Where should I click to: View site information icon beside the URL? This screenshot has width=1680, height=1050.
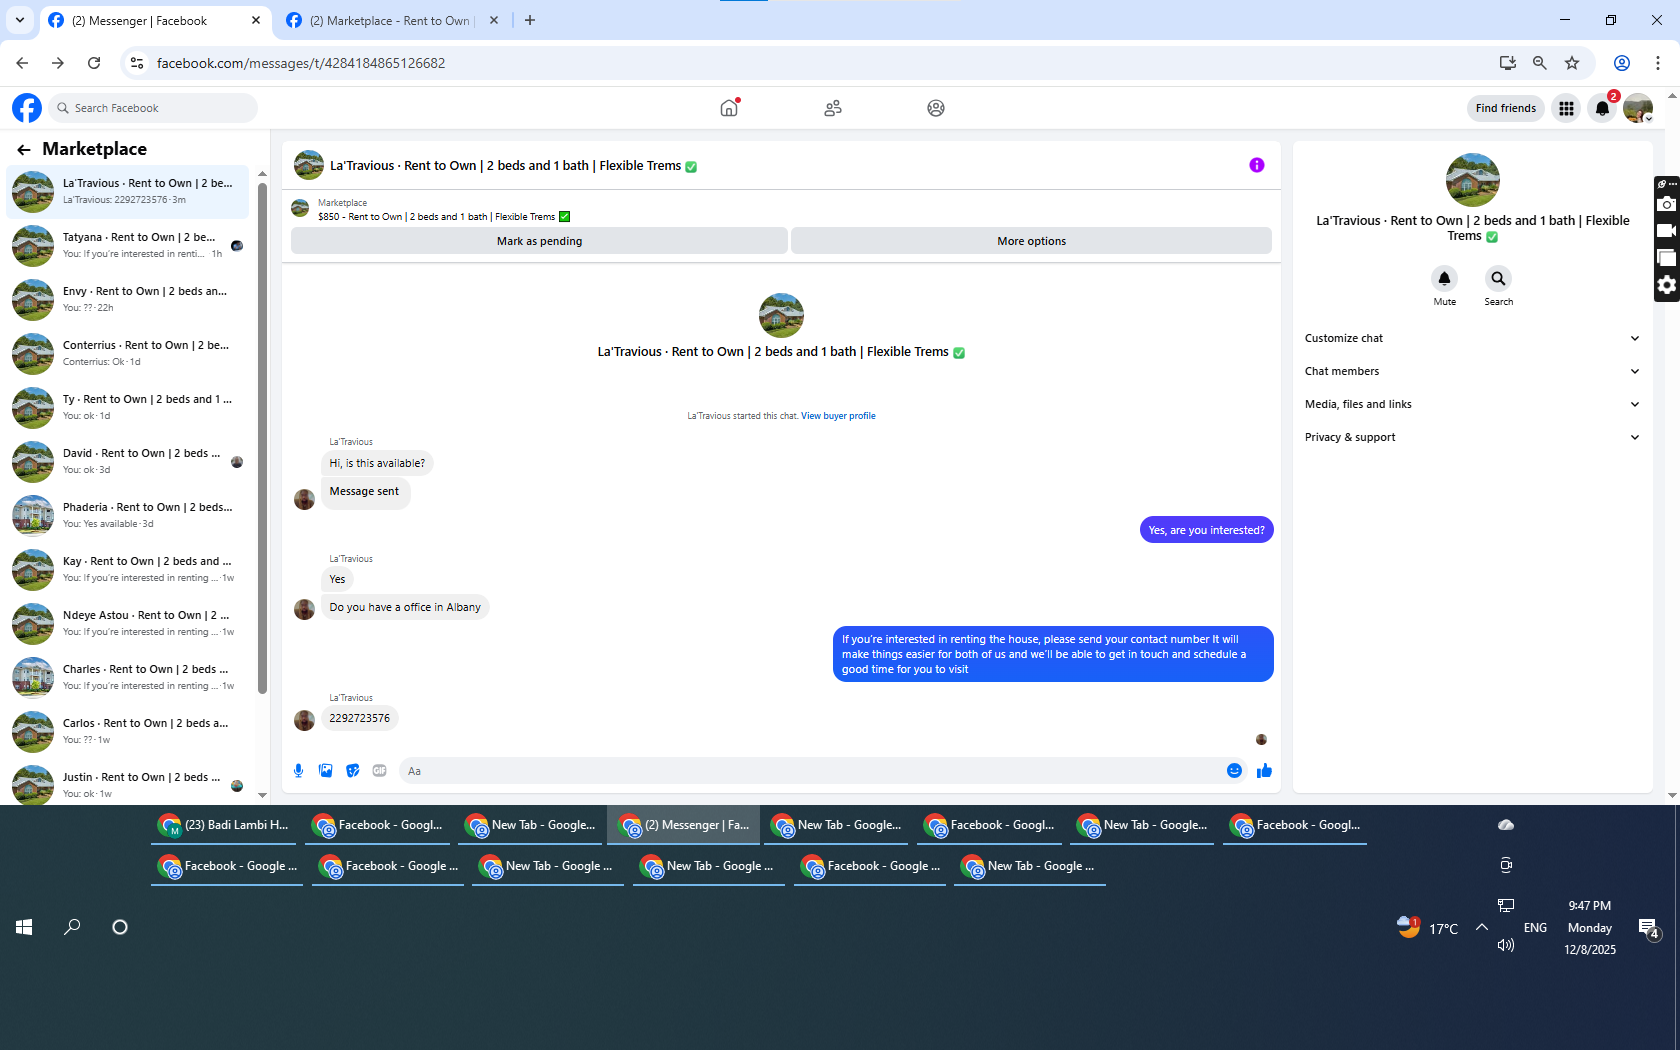[x=137, y=63]
